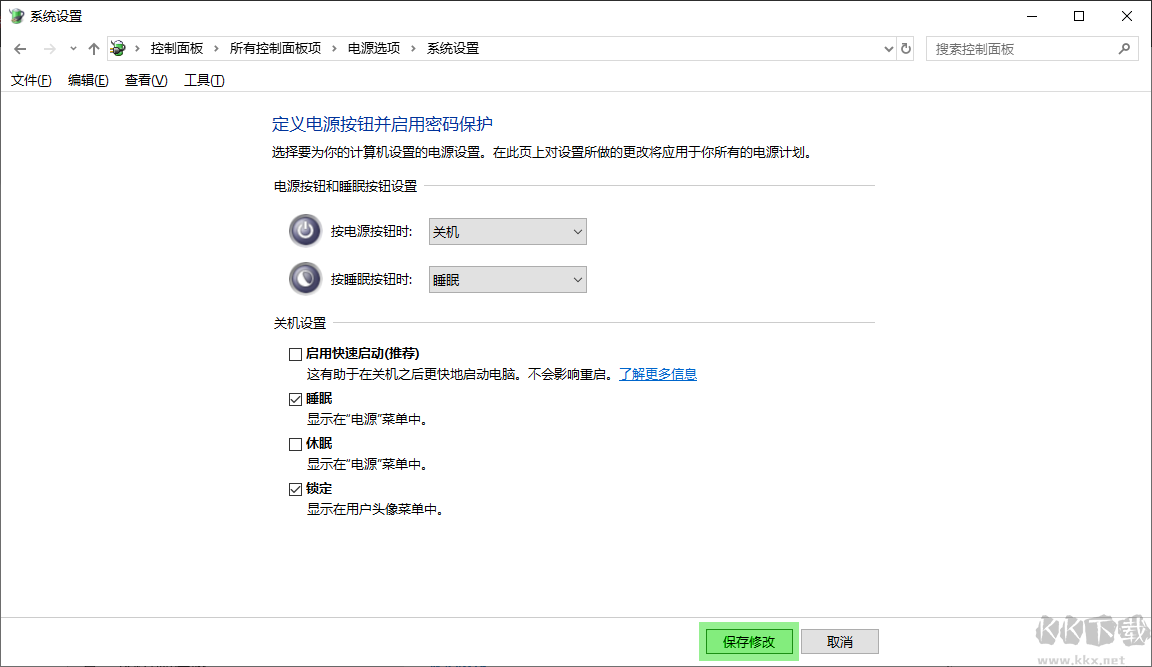Open the 文件 menu

pyautogui.click(x=30, y=80)
